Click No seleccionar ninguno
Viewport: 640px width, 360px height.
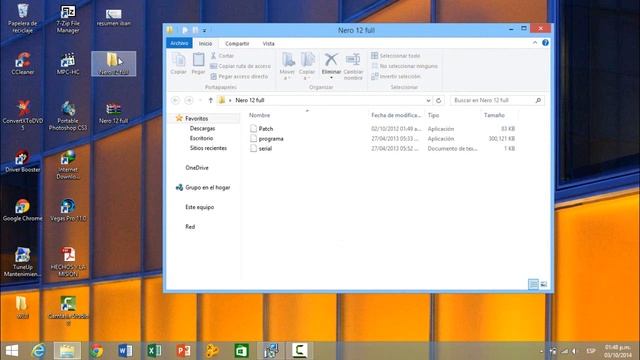tap(404, 66)
